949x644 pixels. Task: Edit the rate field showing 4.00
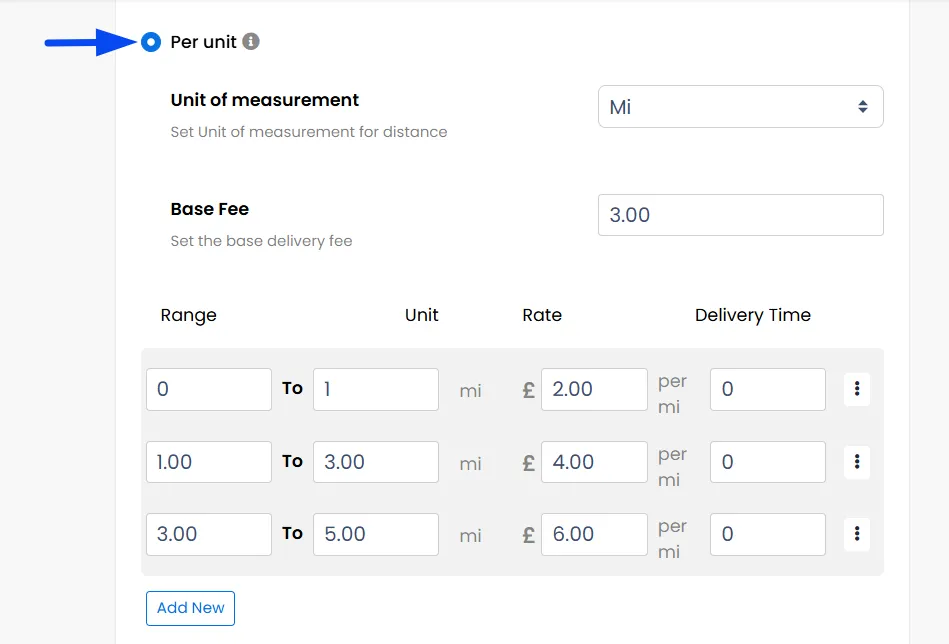pyautogui.click(x=594, y=462)
